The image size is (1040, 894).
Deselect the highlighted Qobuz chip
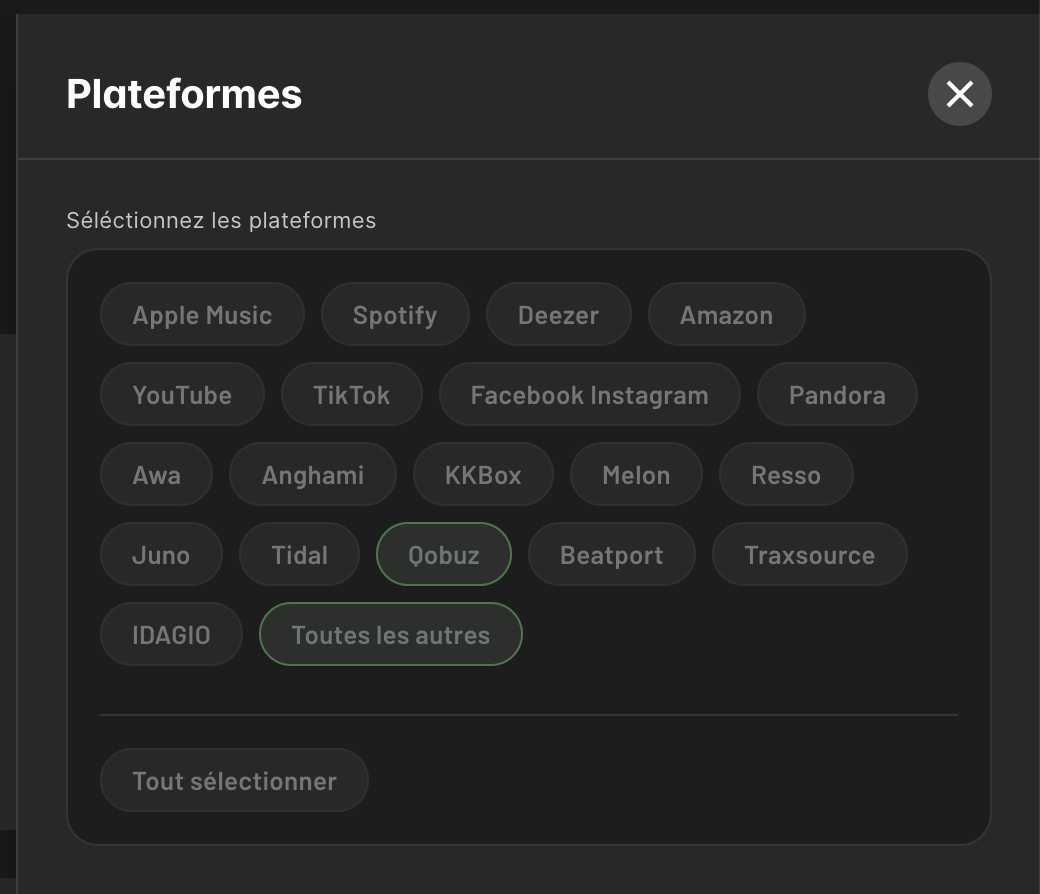[x=444, y=555]
